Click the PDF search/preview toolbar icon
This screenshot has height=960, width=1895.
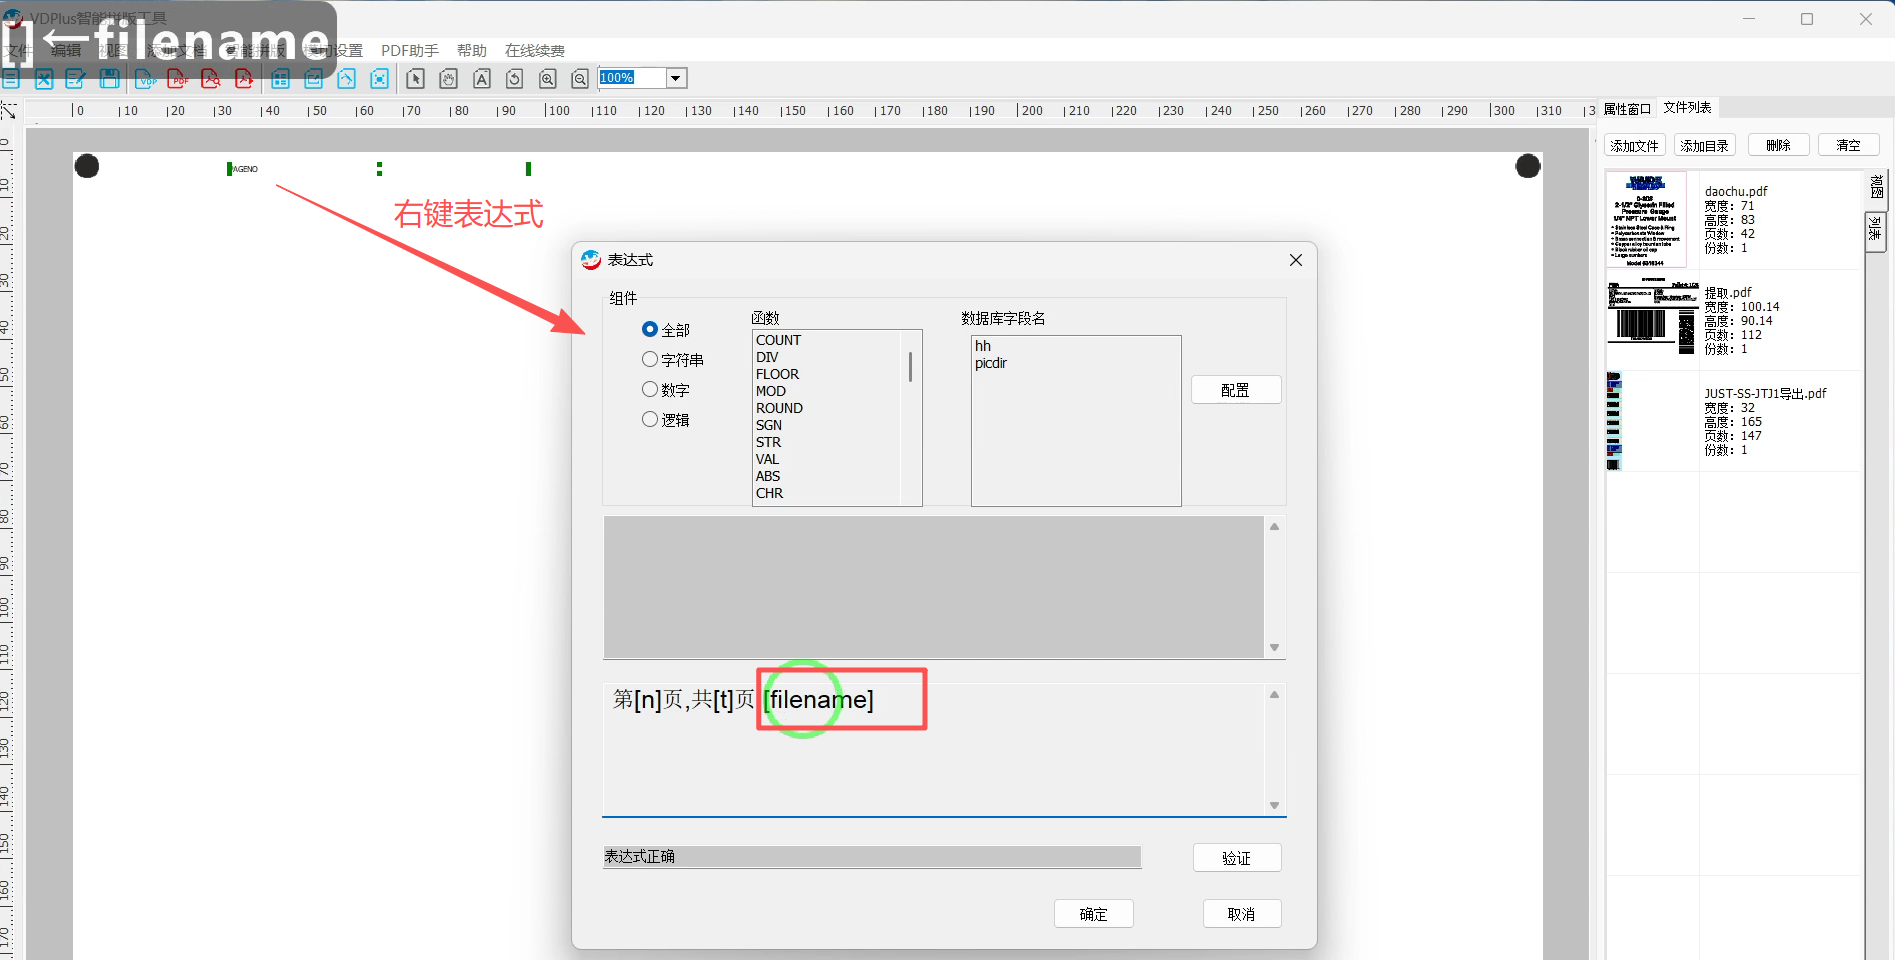click(211, 79)
